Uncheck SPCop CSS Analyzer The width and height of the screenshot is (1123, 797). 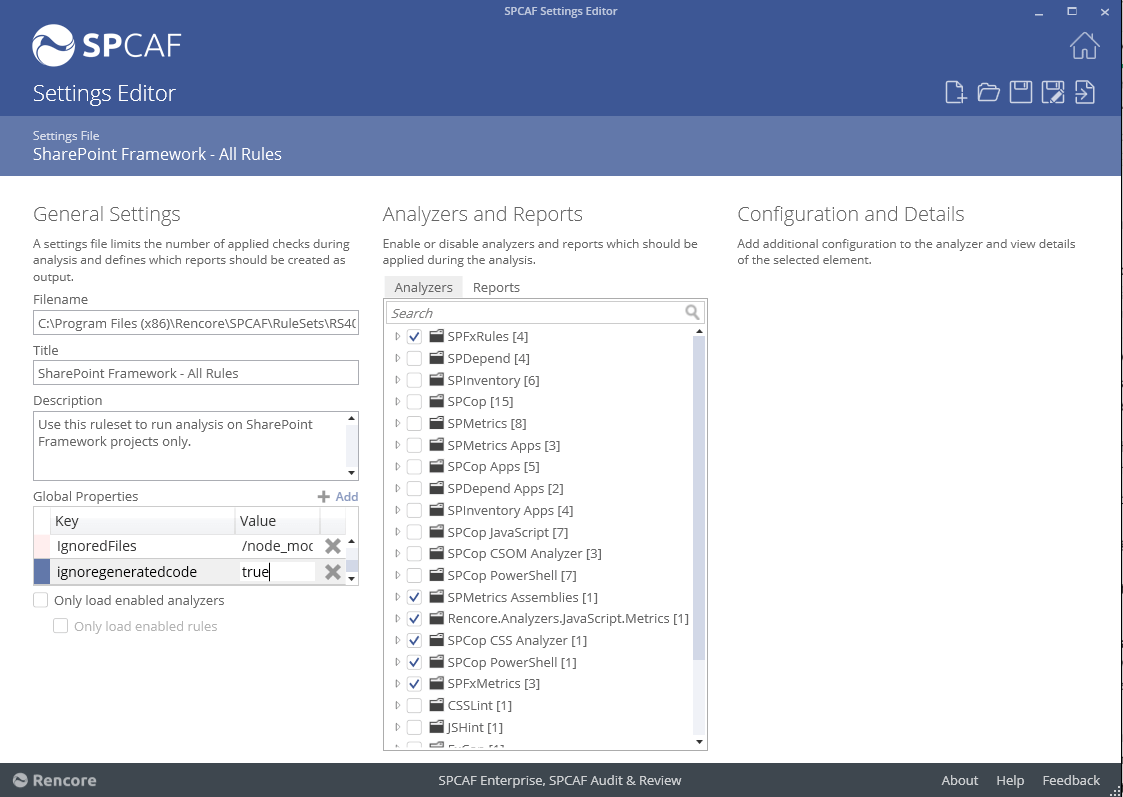point(414,640)
